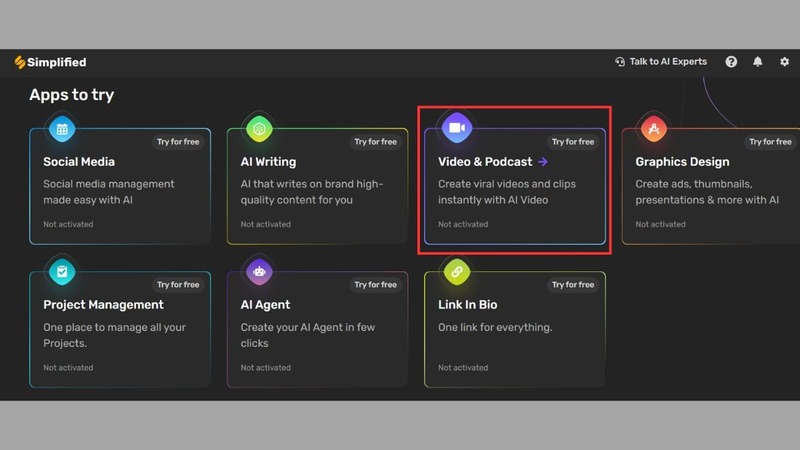Image resolution: width=800 pixels, height=450 pixels.
Task: Open the Link In Bio card title
Action: pyautogui.click(x=467, y=305)
